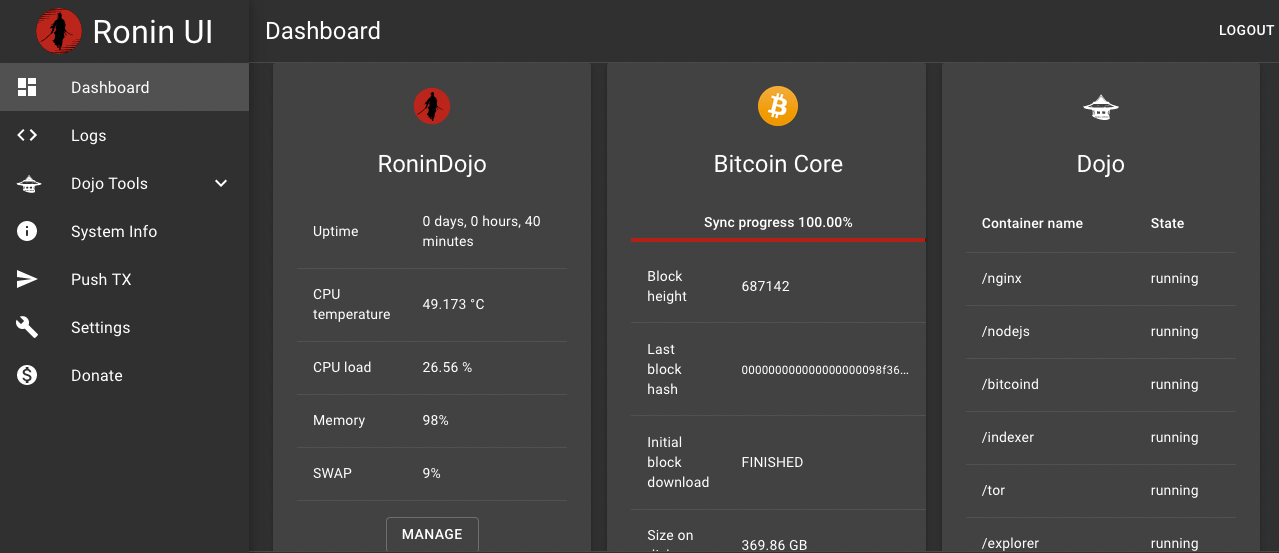
Task: Open the Logs menu item
Action: click(x=124, y=135)
